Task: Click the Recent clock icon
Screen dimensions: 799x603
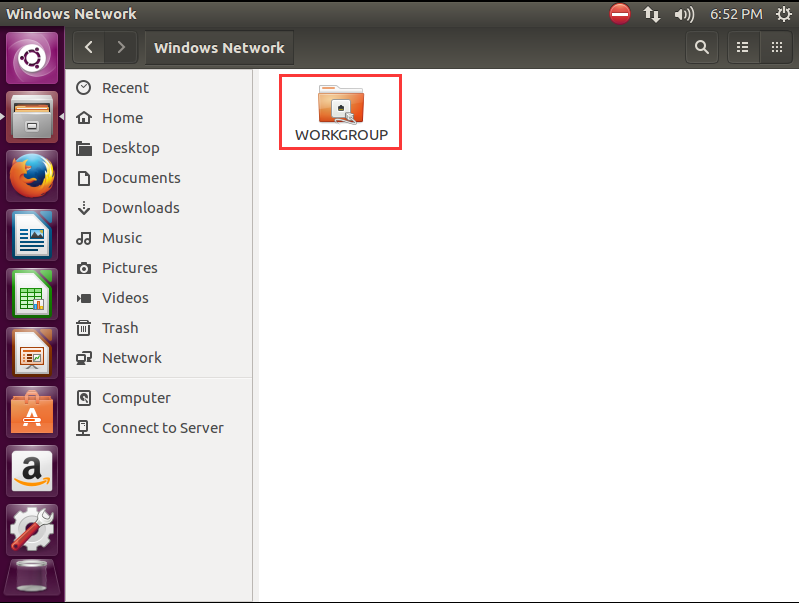Action: tap(84, 88)
